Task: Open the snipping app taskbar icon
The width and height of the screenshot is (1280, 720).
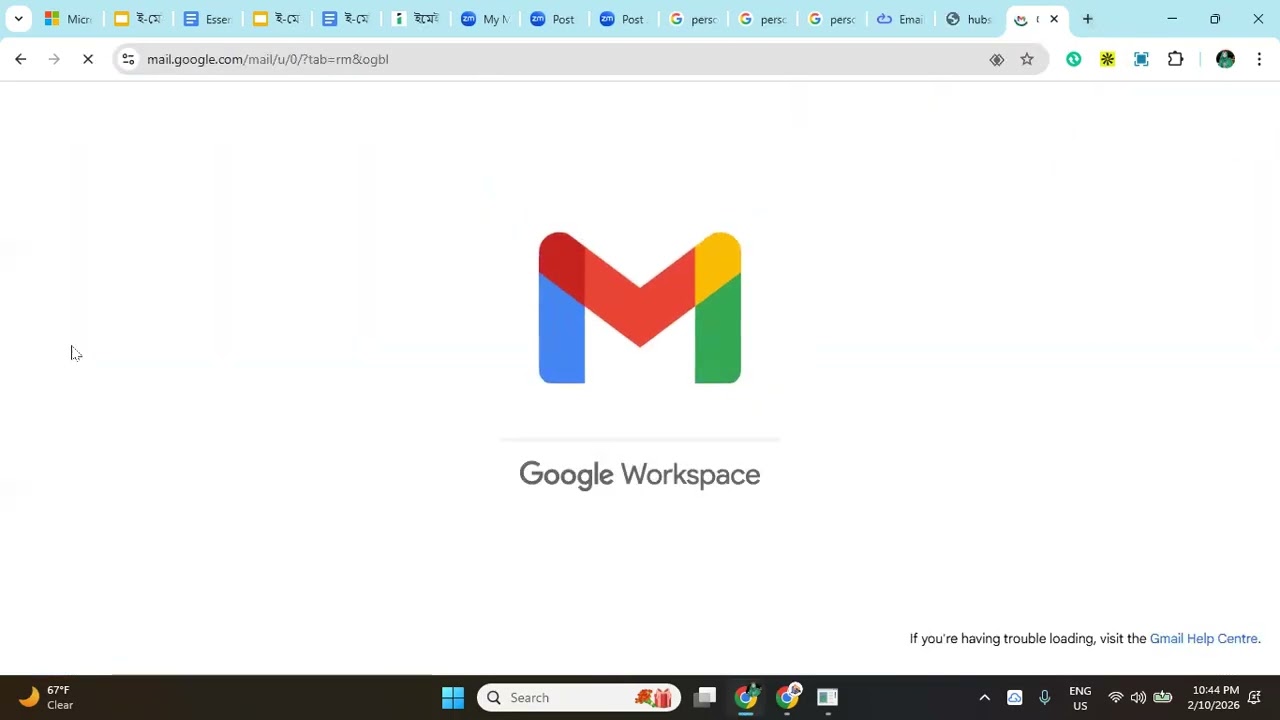Action: 827,697
